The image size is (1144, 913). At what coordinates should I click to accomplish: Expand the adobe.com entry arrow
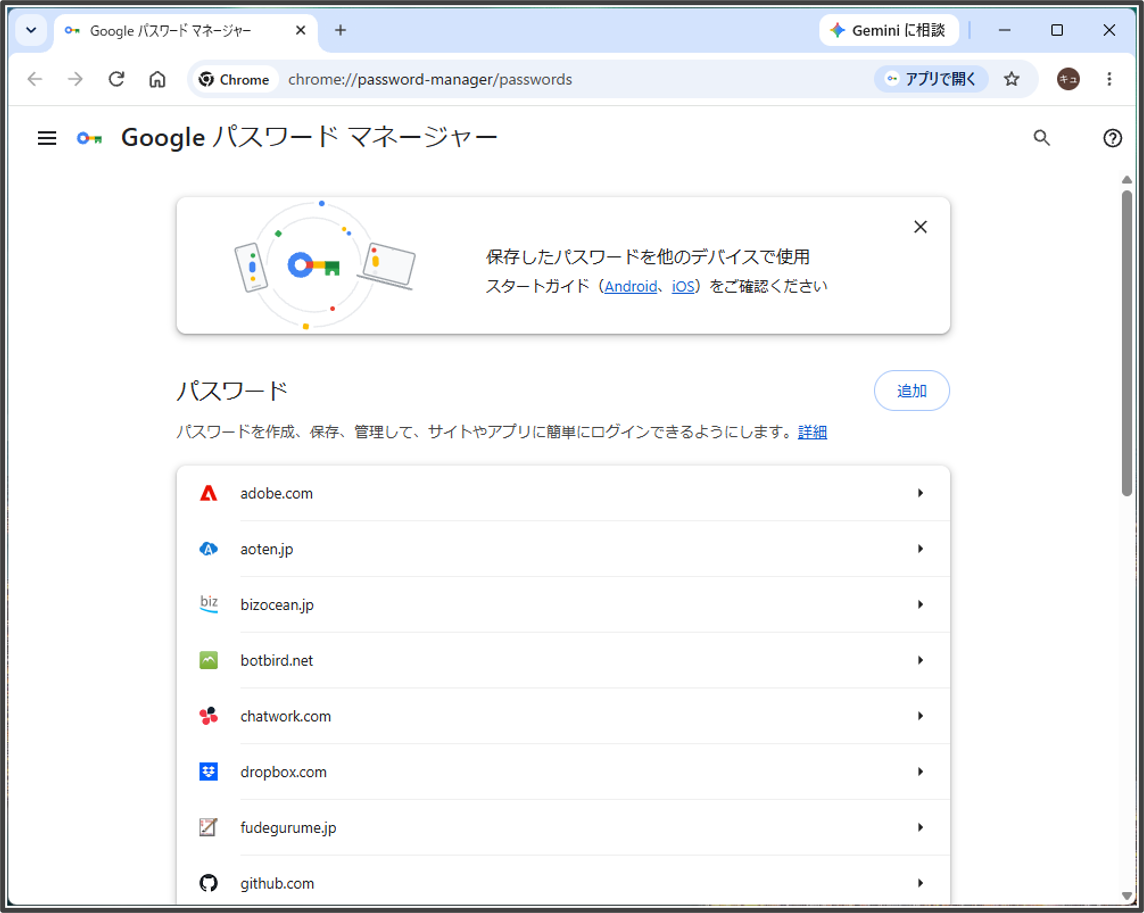pyautogui.click(x=920, y=493)
